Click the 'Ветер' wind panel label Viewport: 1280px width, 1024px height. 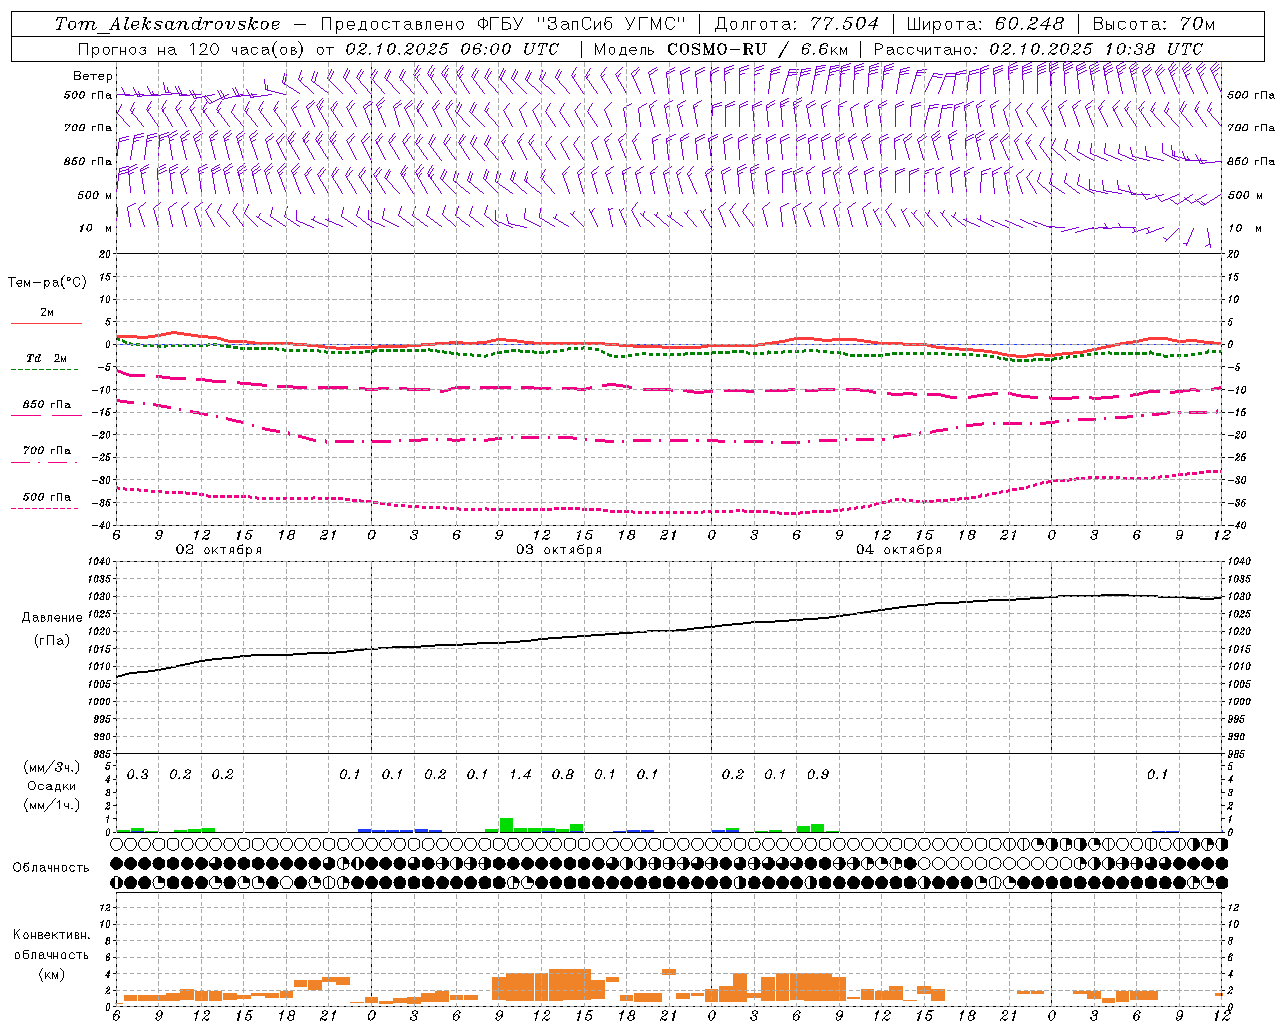click(93, 76)
